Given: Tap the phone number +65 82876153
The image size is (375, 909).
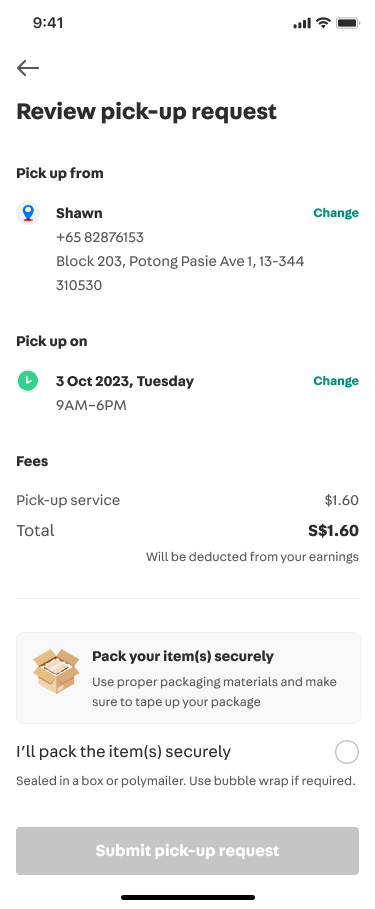Looking at the screenshot, I should coord(100,237).
